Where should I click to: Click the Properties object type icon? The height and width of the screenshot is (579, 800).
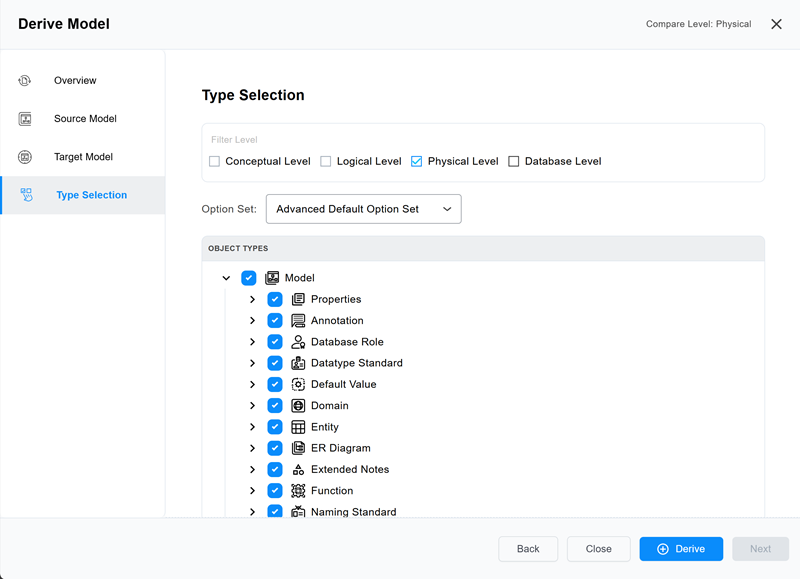[x=298, y=299]
